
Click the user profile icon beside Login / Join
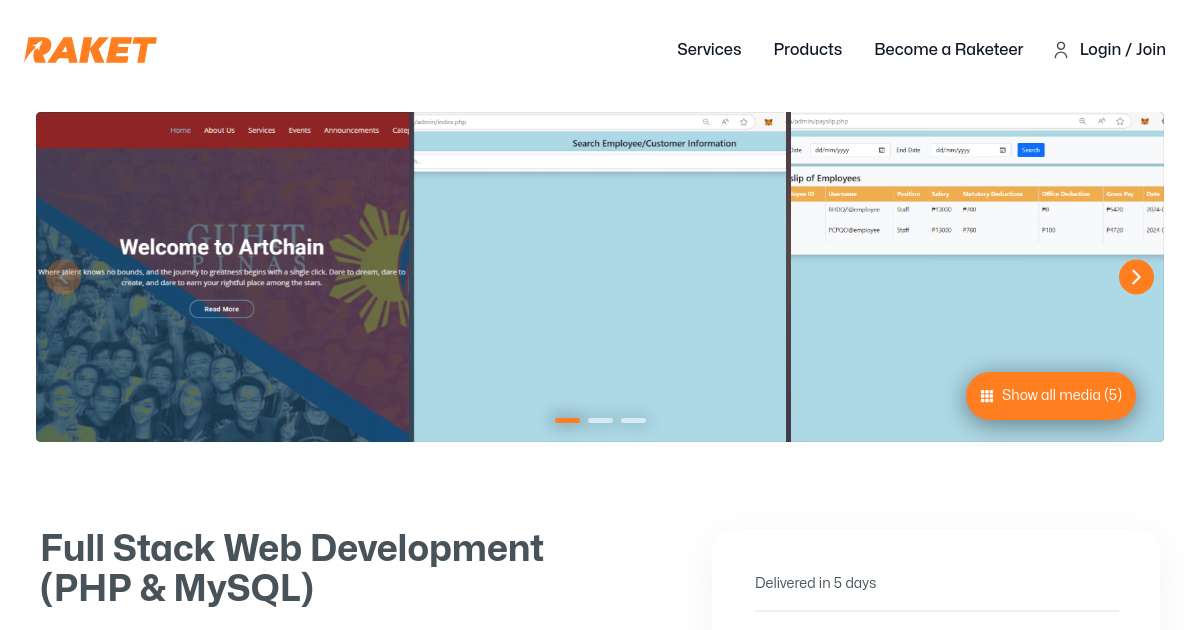coord(1061,50)
